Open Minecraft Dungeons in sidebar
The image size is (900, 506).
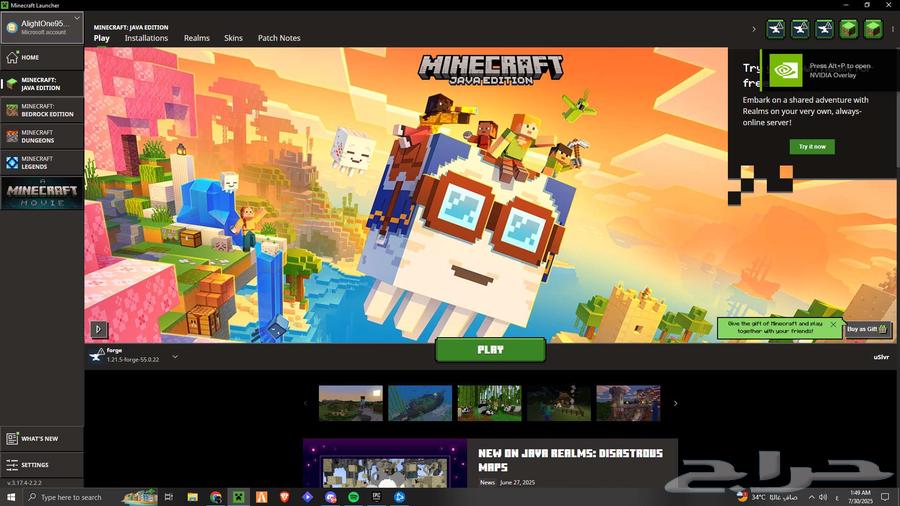point(42,137)
